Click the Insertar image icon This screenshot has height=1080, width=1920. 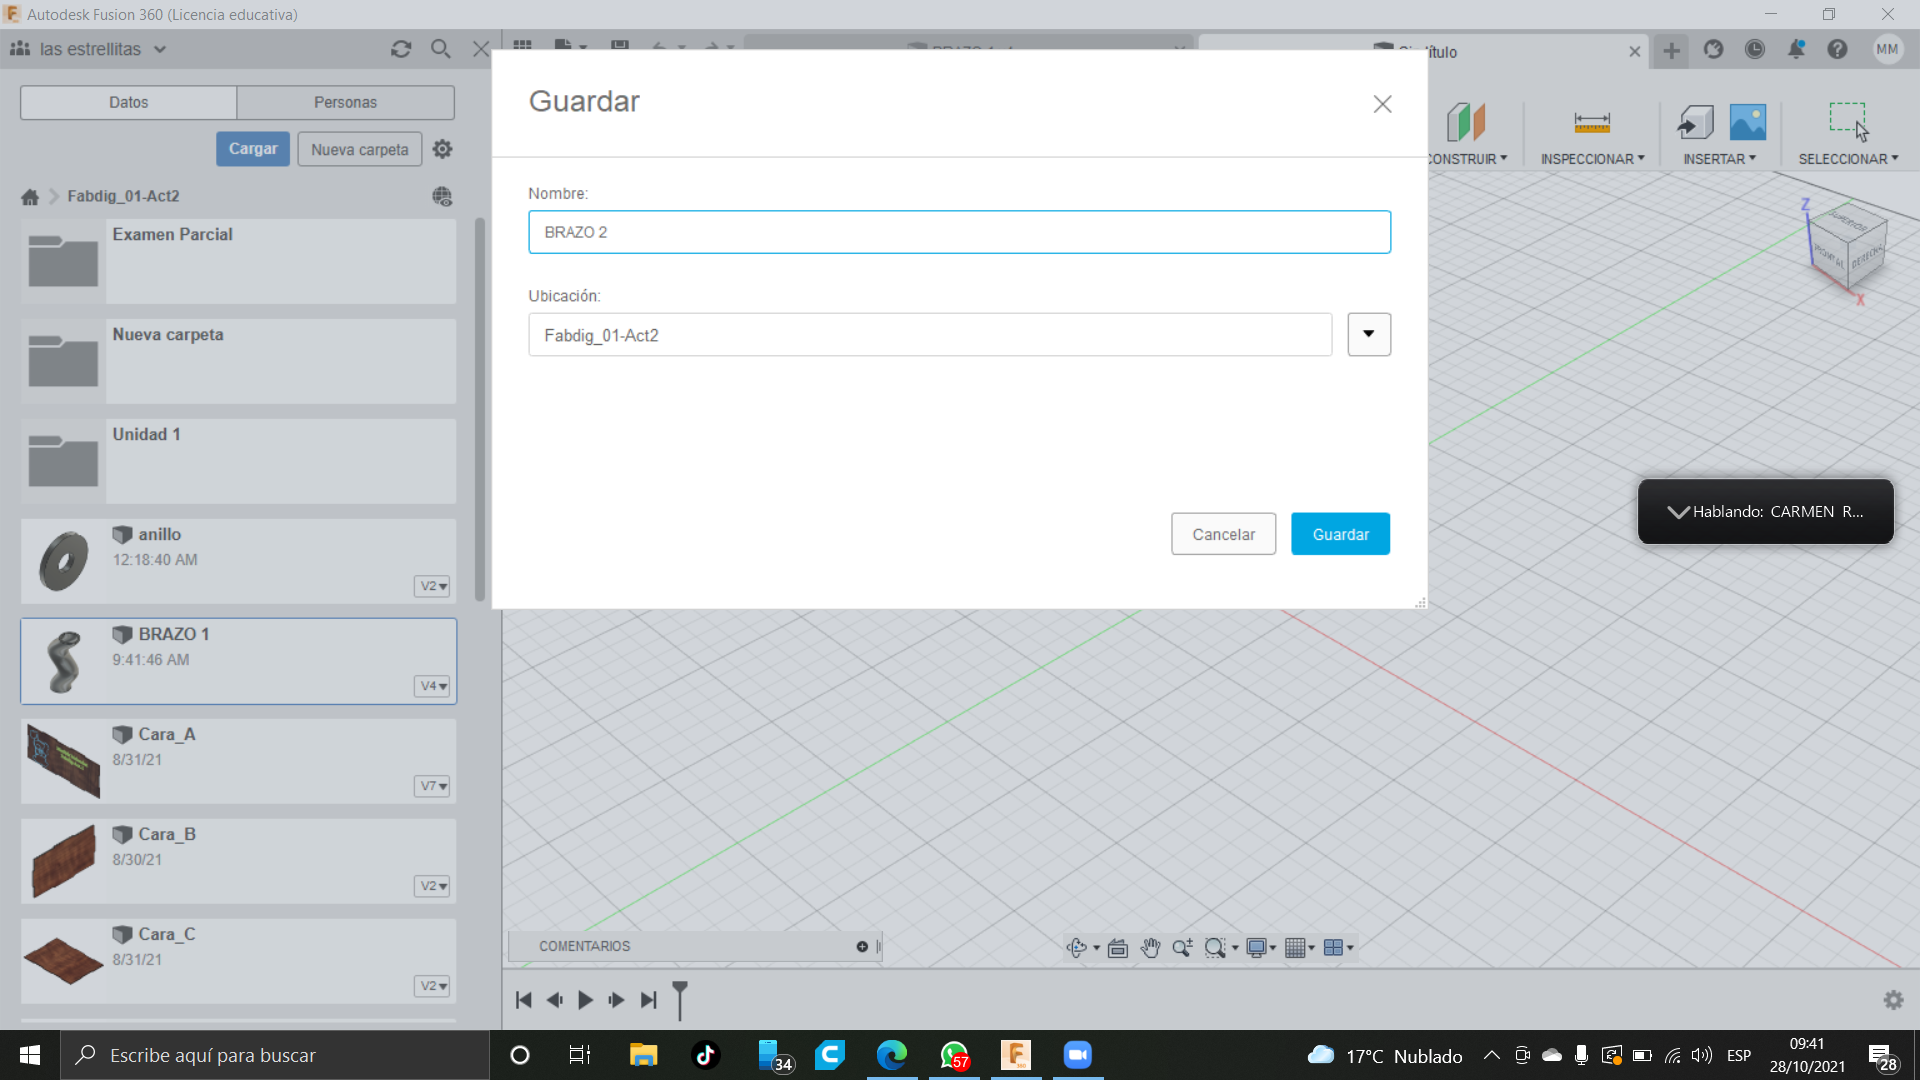(1747, 122)
